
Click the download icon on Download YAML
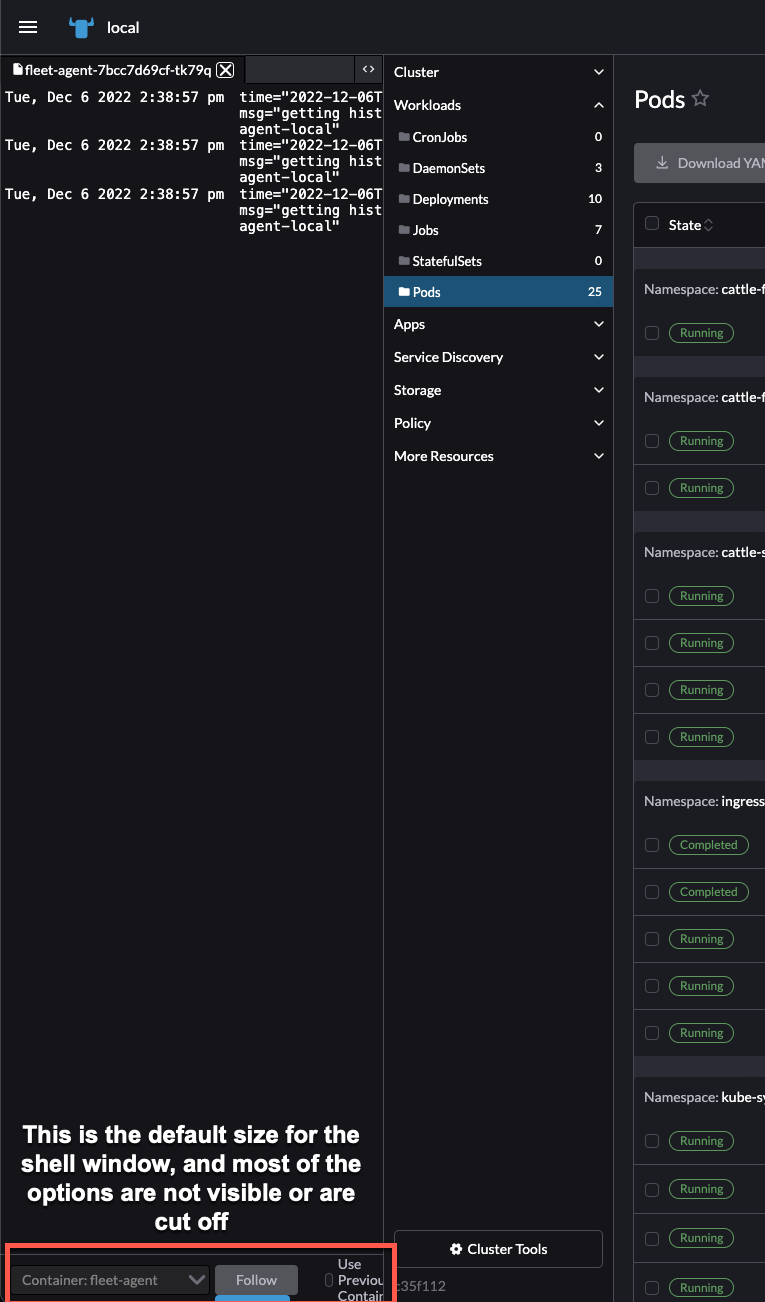point(662,162)
